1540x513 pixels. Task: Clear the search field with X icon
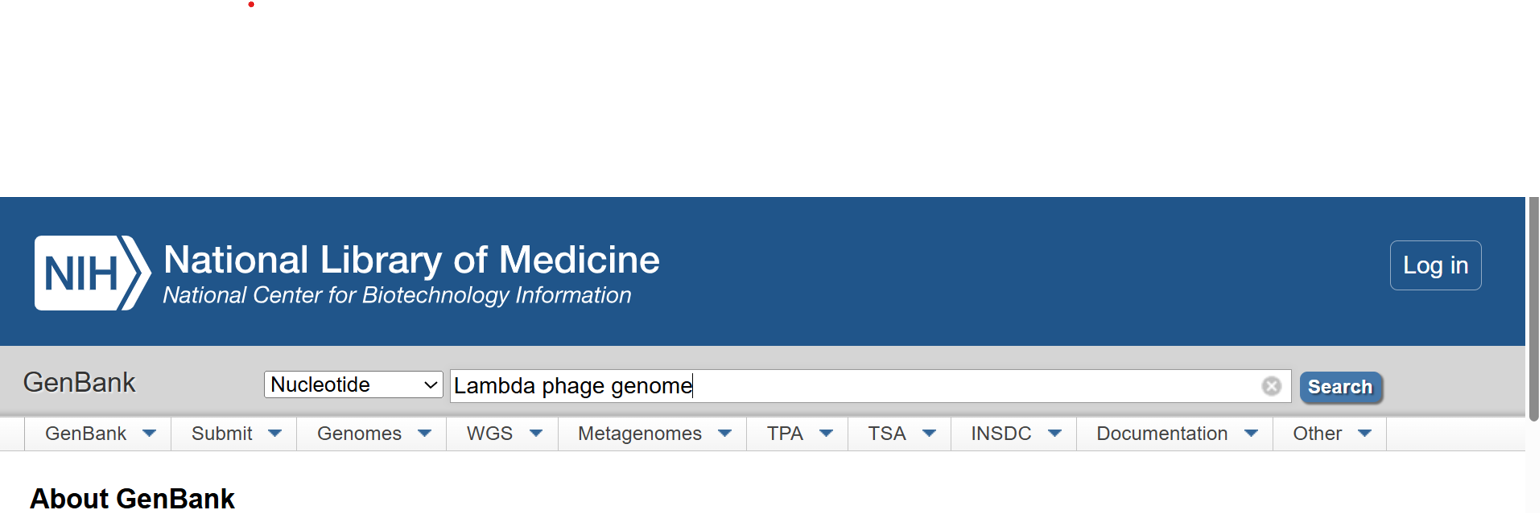[1271, 386]
